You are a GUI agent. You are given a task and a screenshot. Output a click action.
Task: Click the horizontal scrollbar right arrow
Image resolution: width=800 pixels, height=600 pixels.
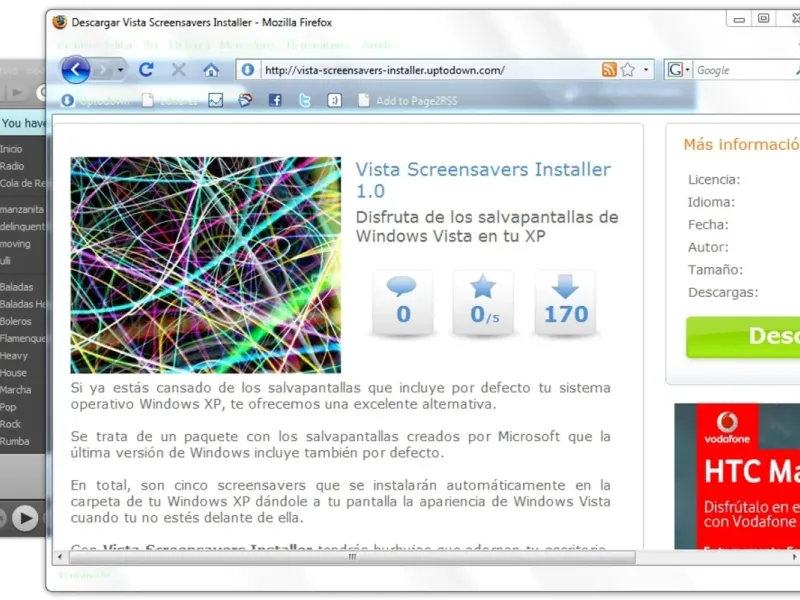click(794, 557)
